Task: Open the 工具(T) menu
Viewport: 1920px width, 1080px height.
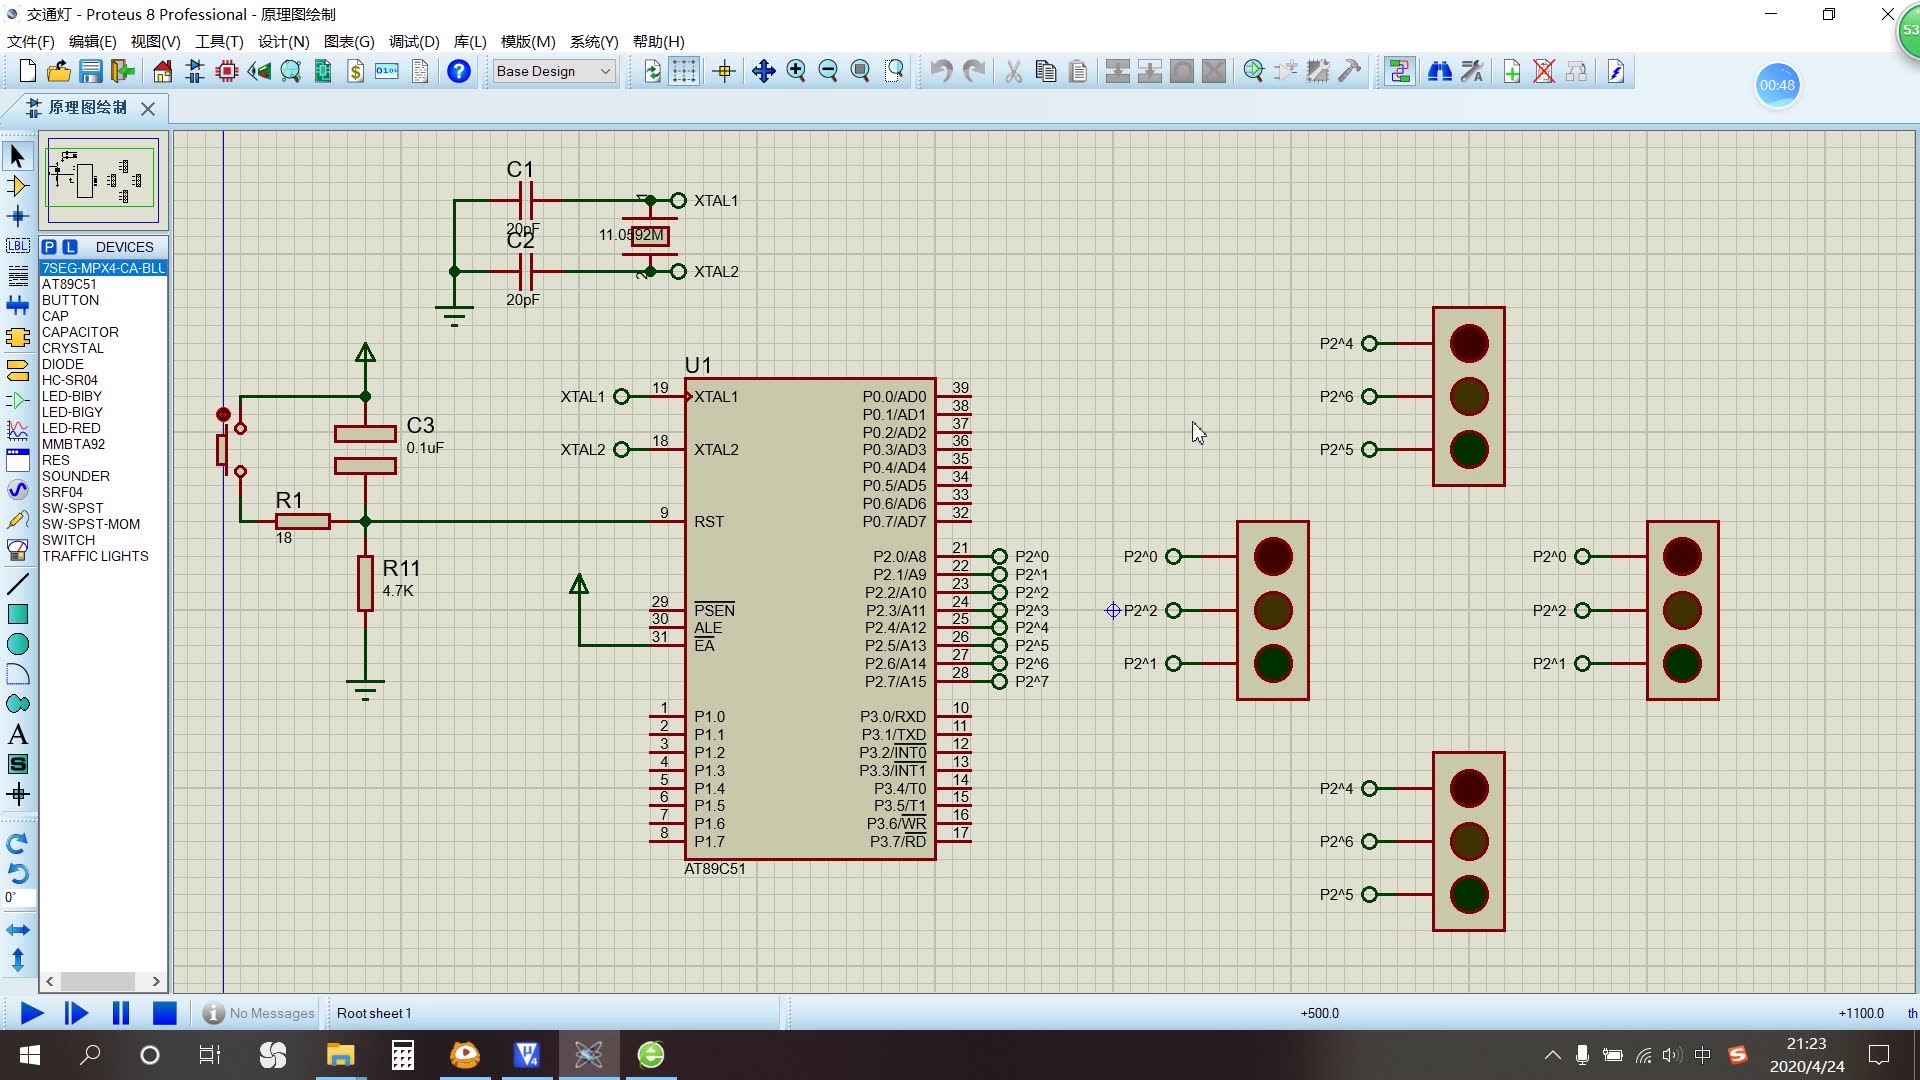Action: tap(219, 41)
